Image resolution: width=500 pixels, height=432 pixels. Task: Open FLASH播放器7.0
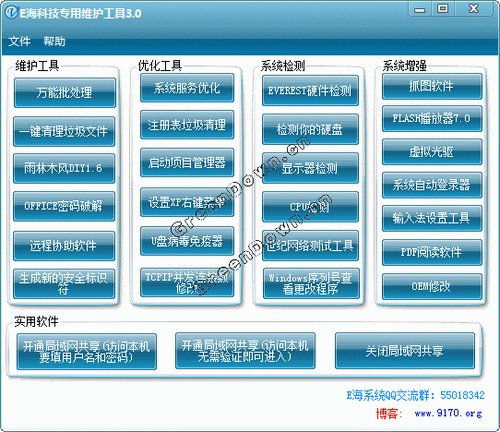[432, 119]
